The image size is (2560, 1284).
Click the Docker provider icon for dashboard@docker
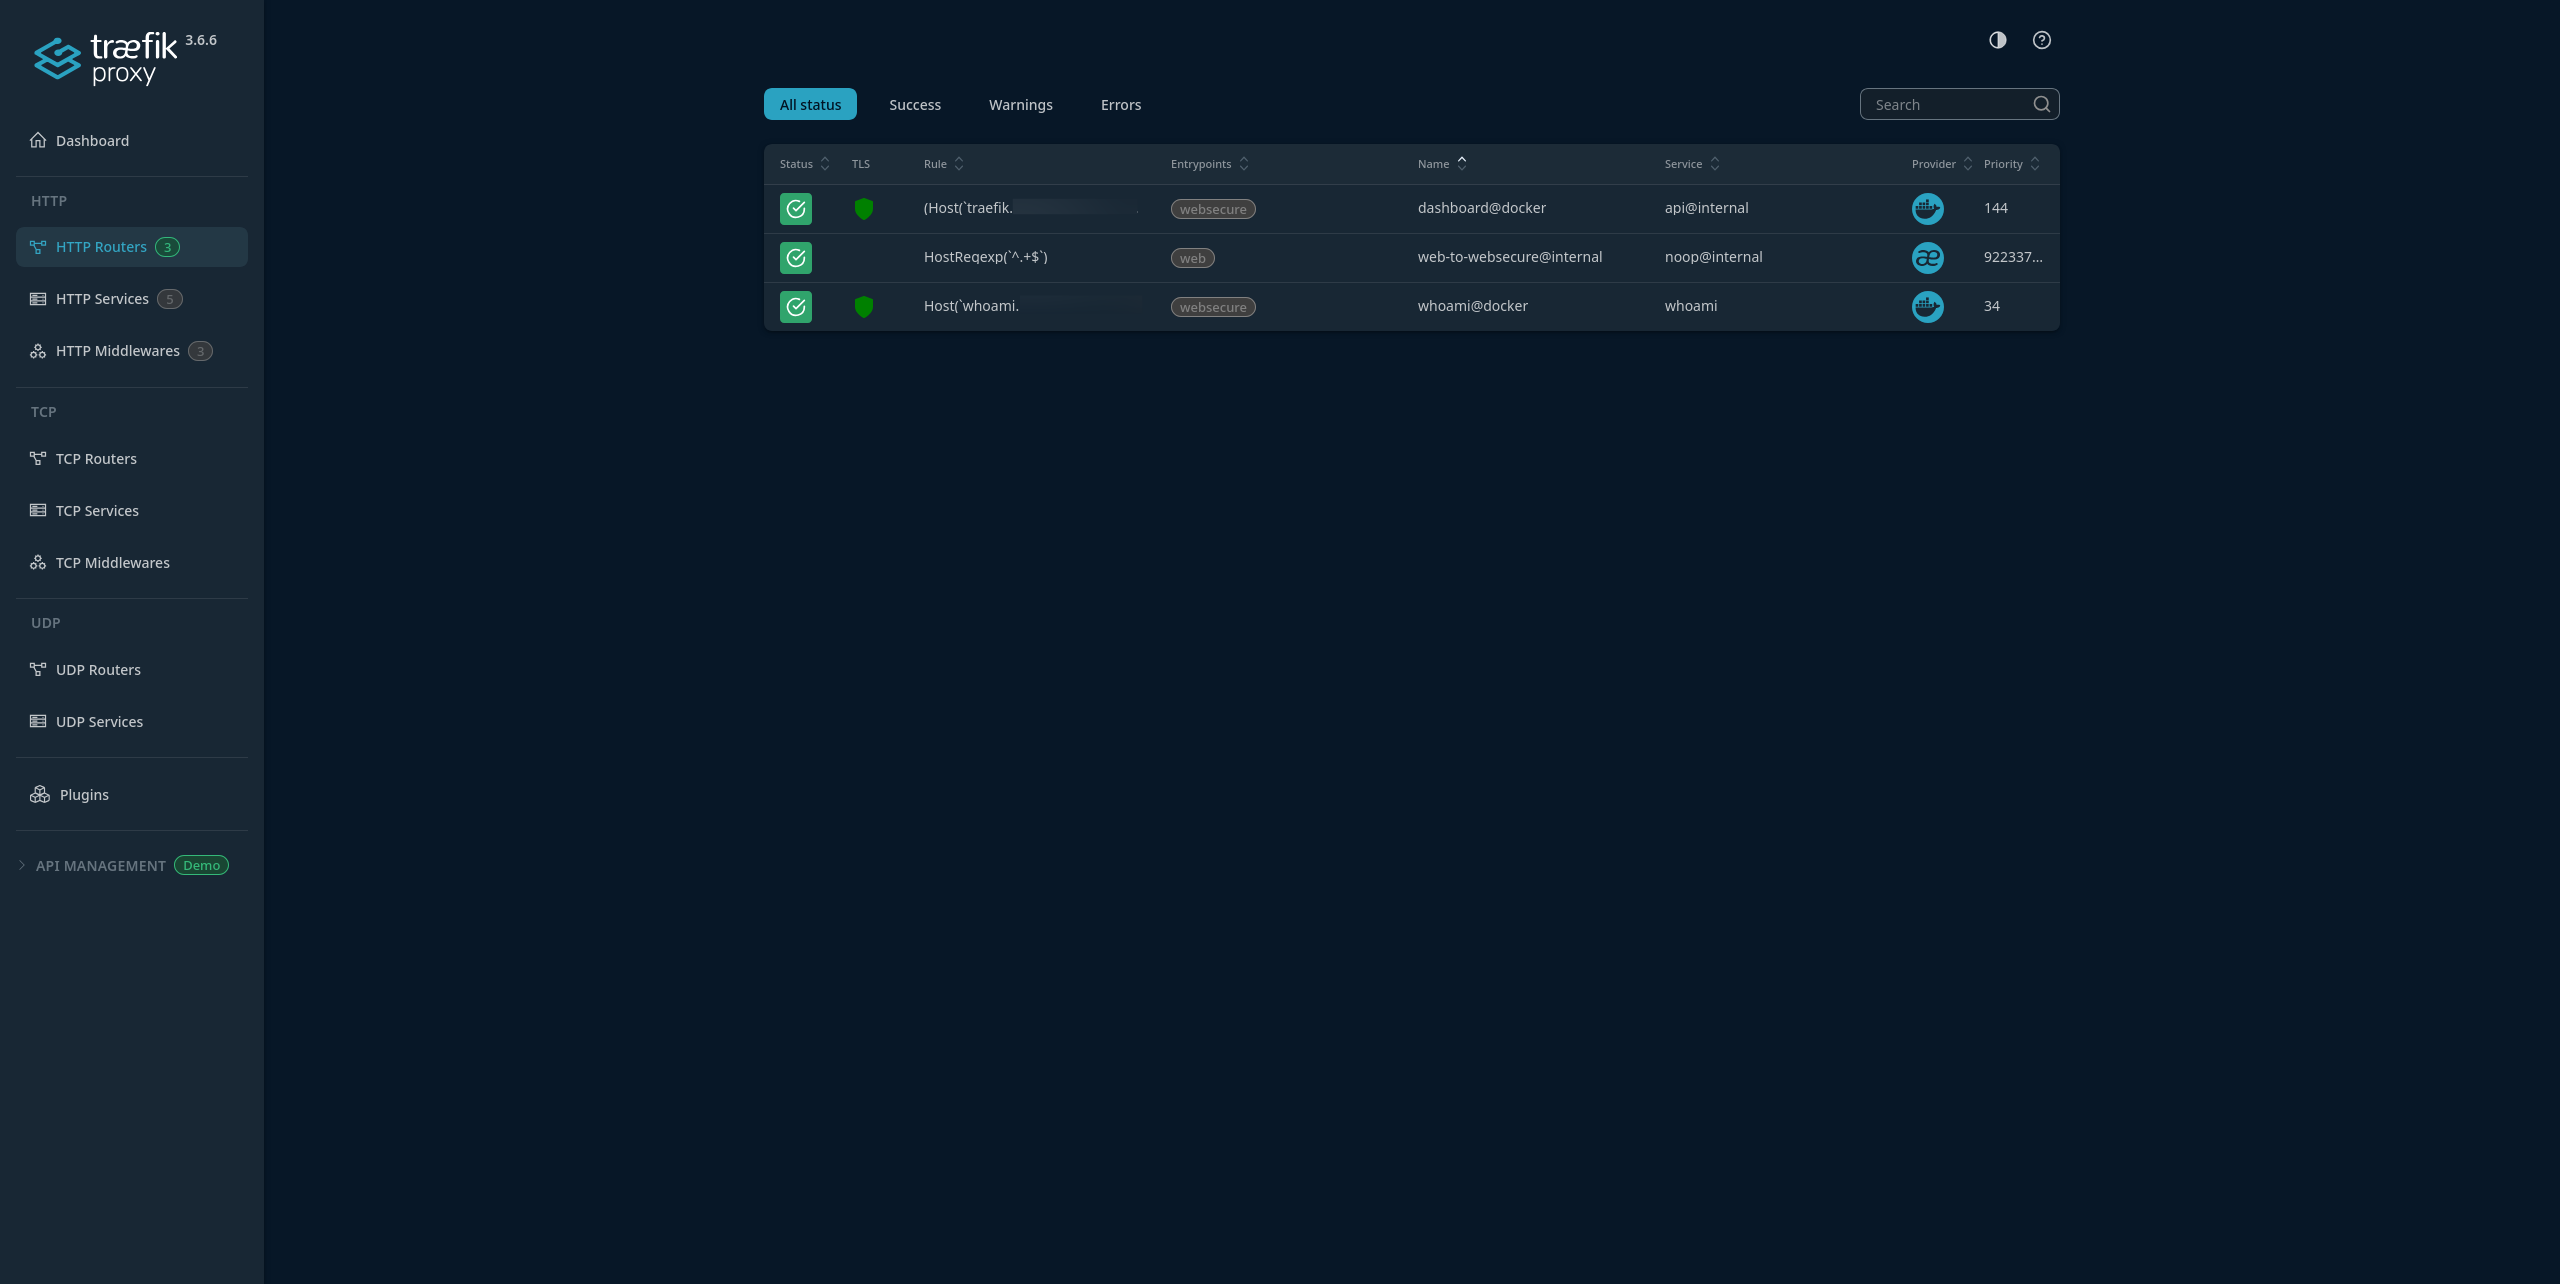1928,208
